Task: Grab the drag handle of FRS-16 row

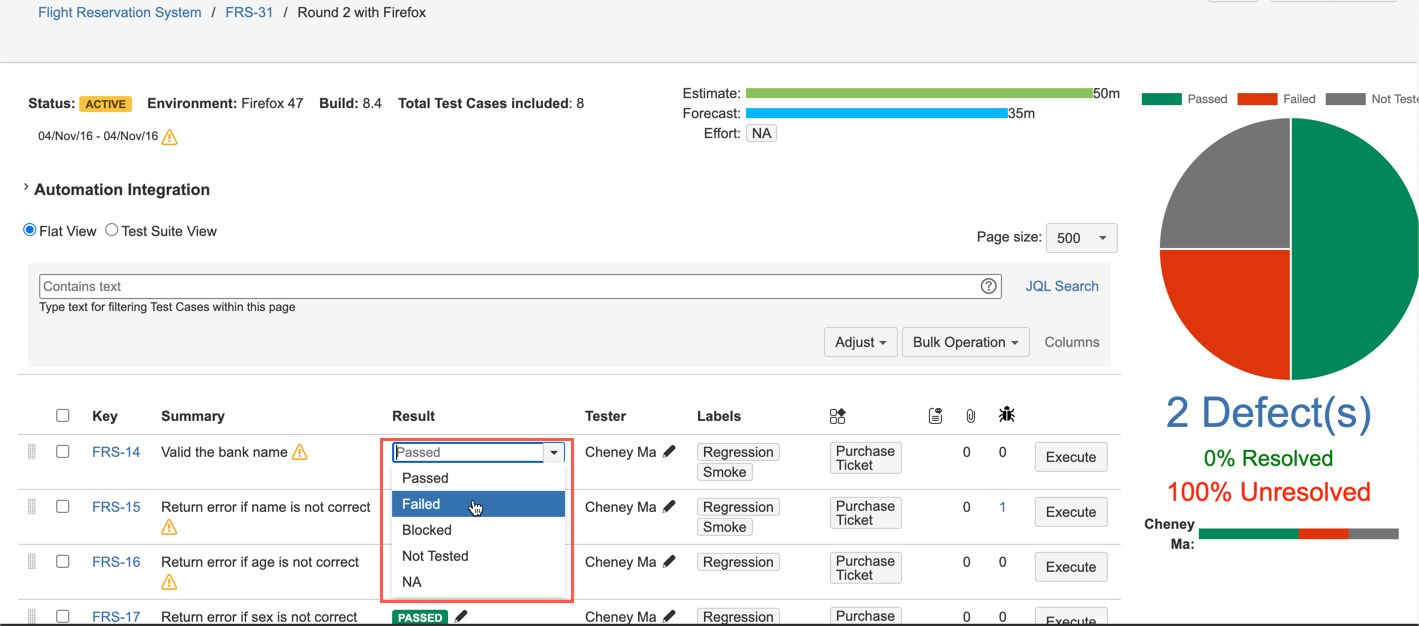Action: (32, 562)
